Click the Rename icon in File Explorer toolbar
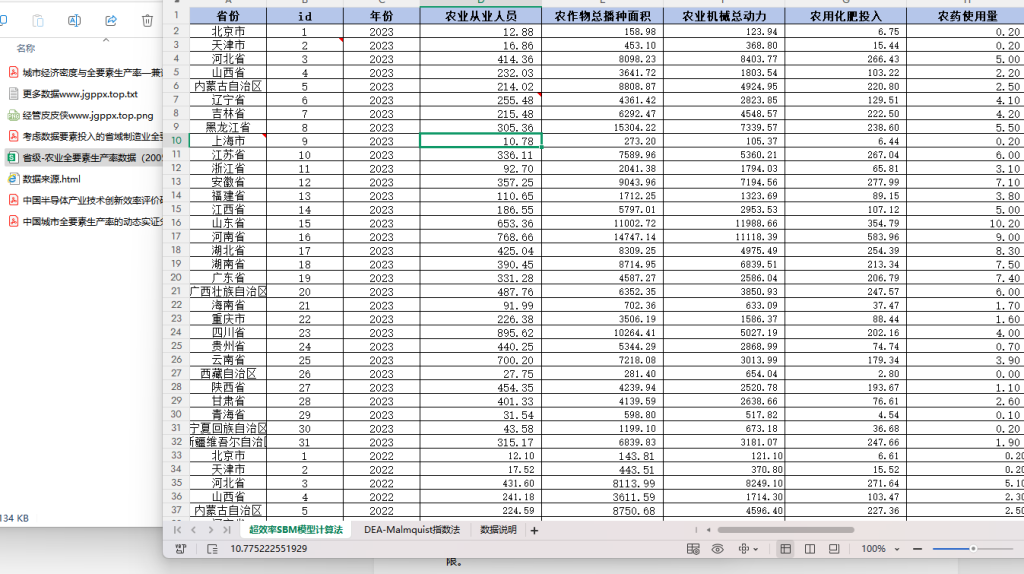Viewport: 1024px width, 574px height. [x=74, y=21]
